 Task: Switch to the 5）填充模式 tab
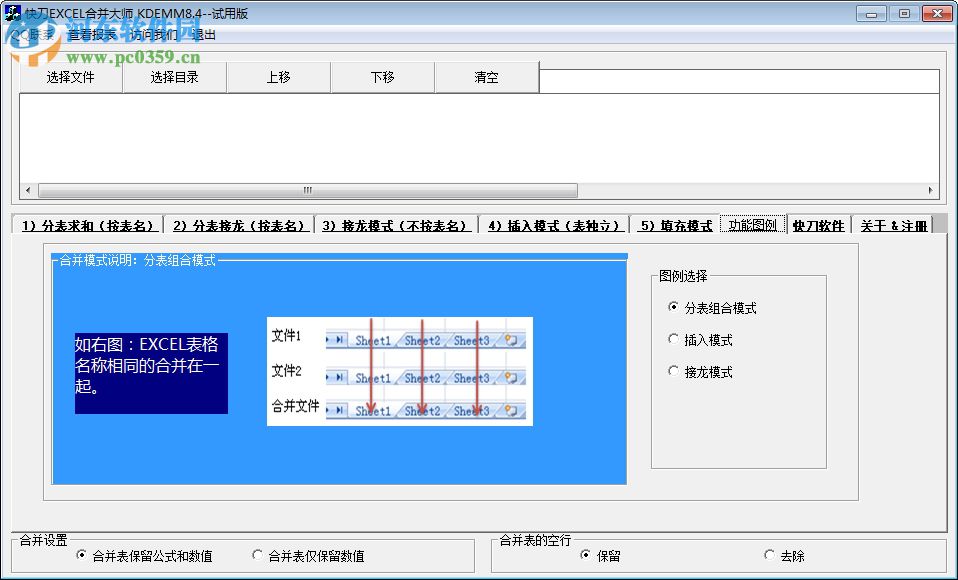click(x=674, y=225)
